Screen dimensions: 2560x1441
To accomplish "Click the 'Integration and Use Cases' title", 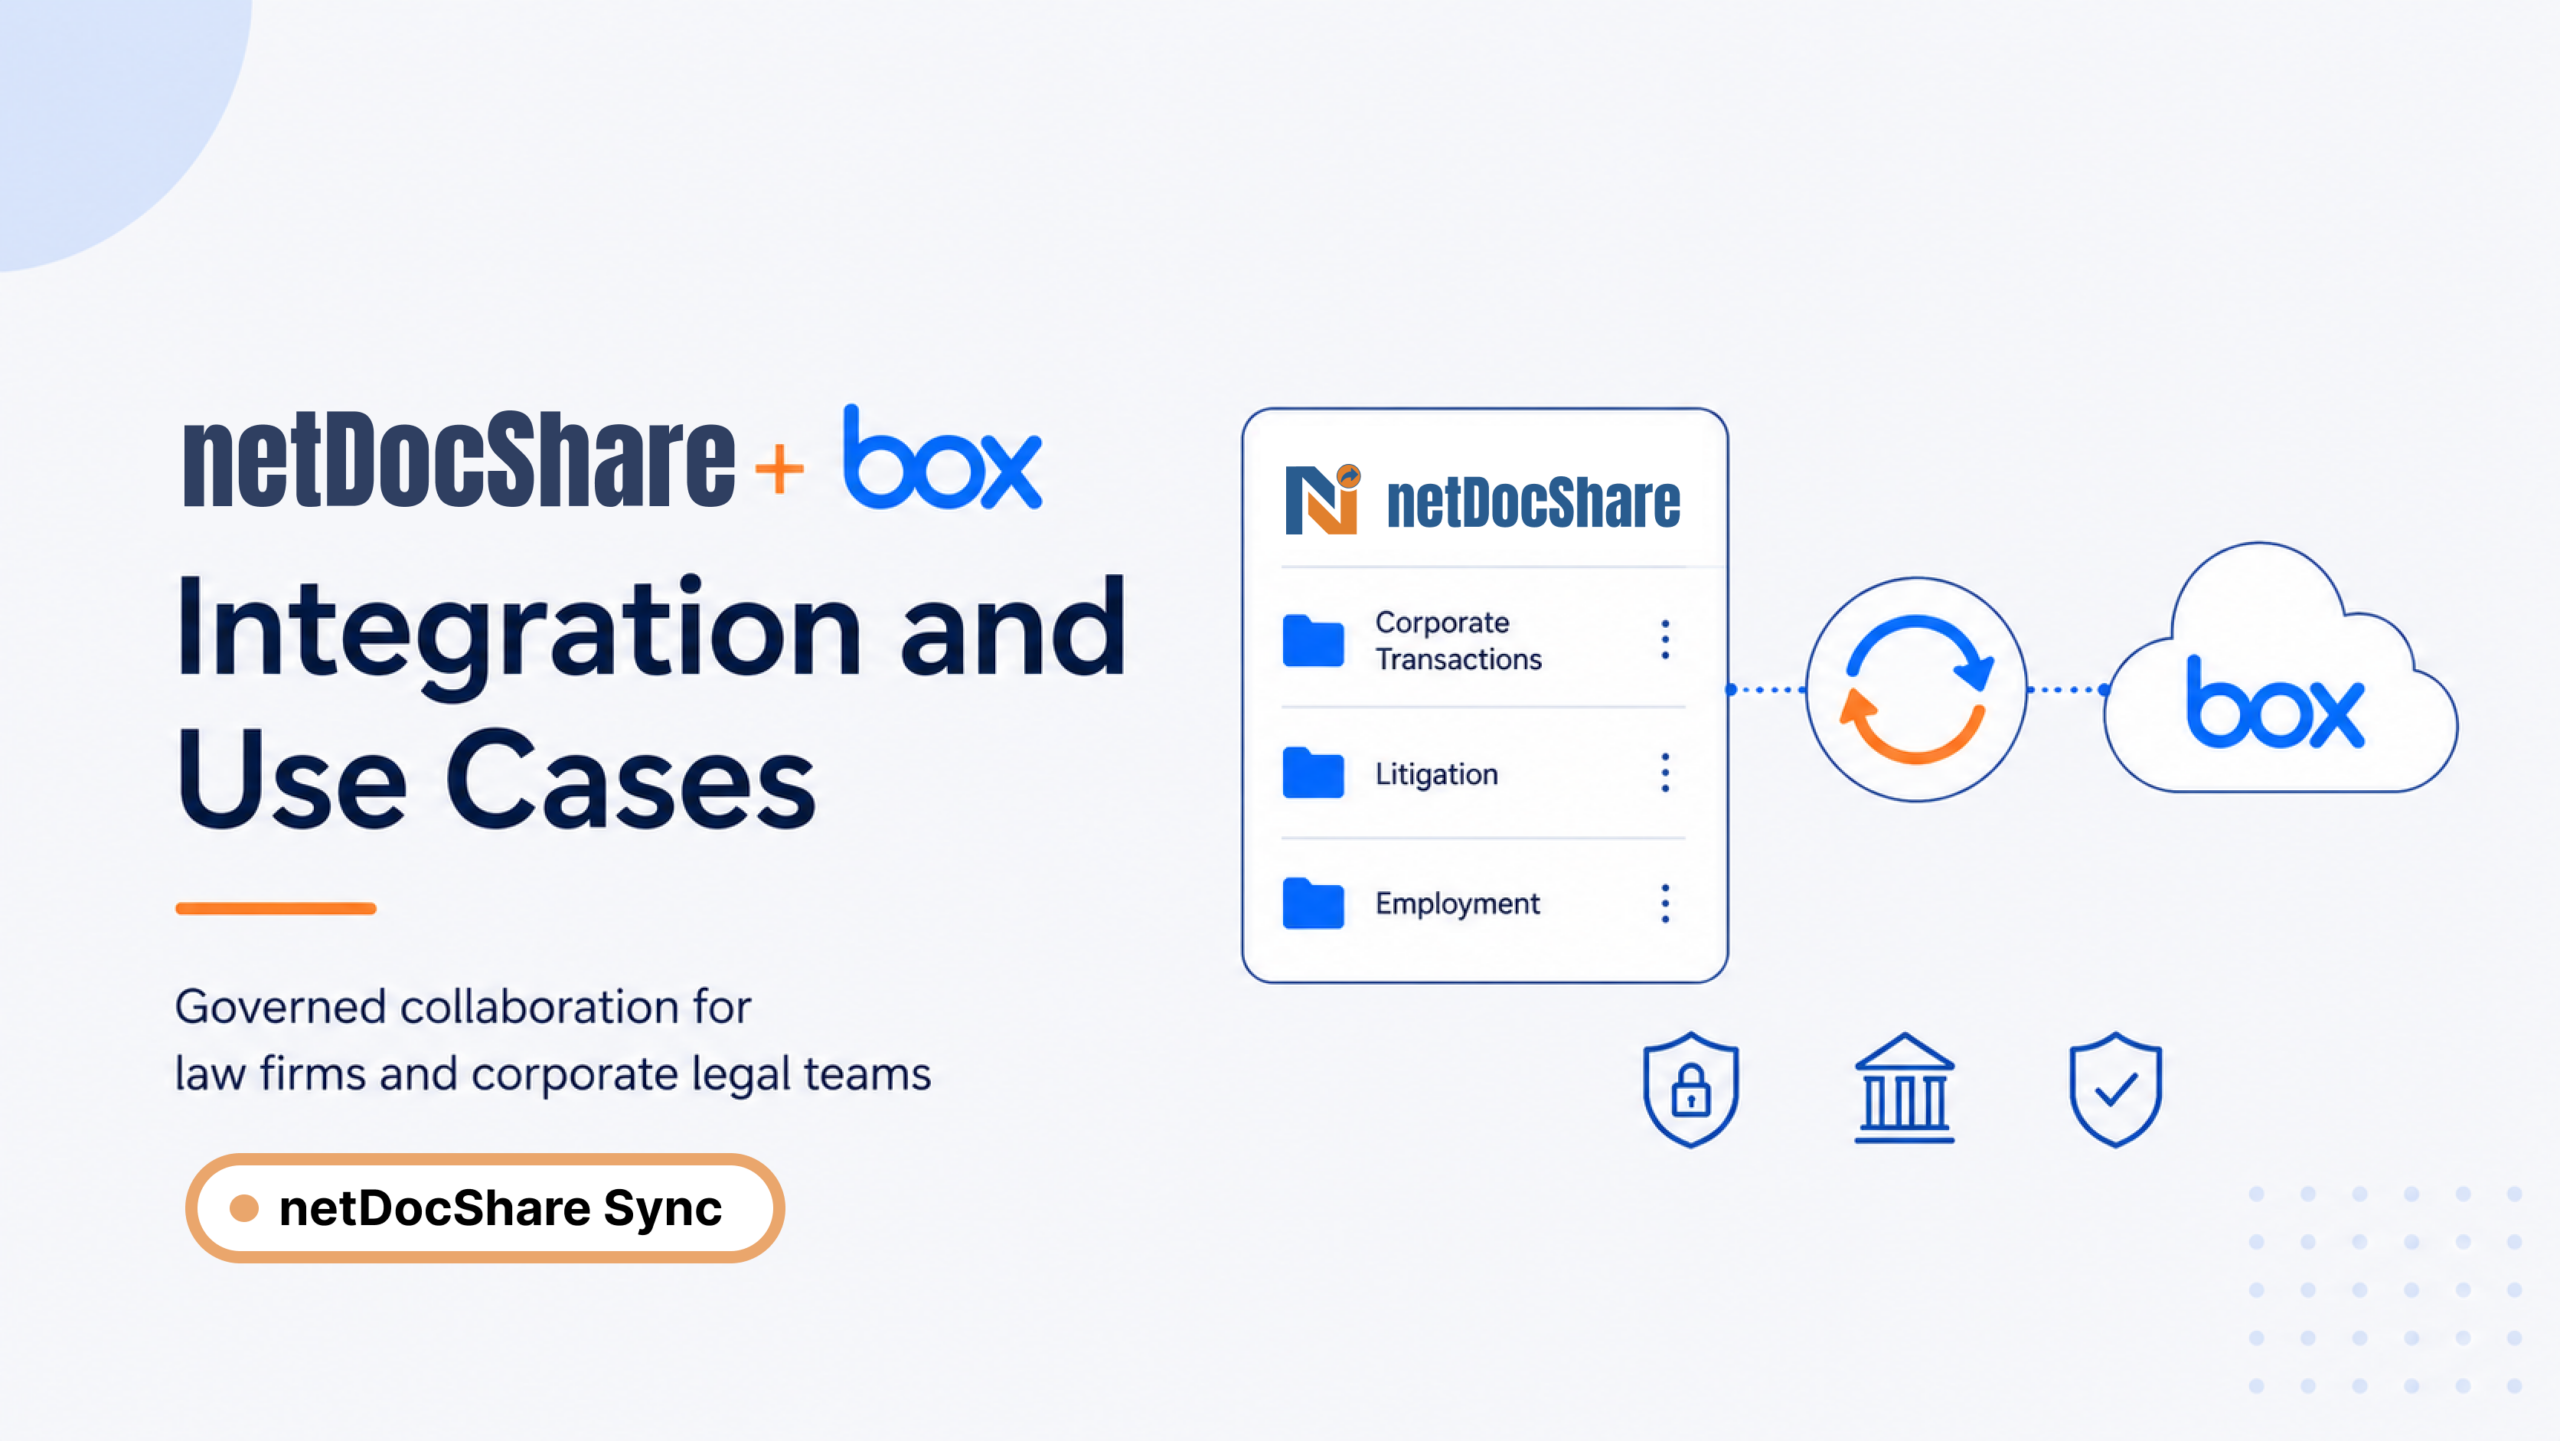I will pyautogui.click(x=651, y=702).
